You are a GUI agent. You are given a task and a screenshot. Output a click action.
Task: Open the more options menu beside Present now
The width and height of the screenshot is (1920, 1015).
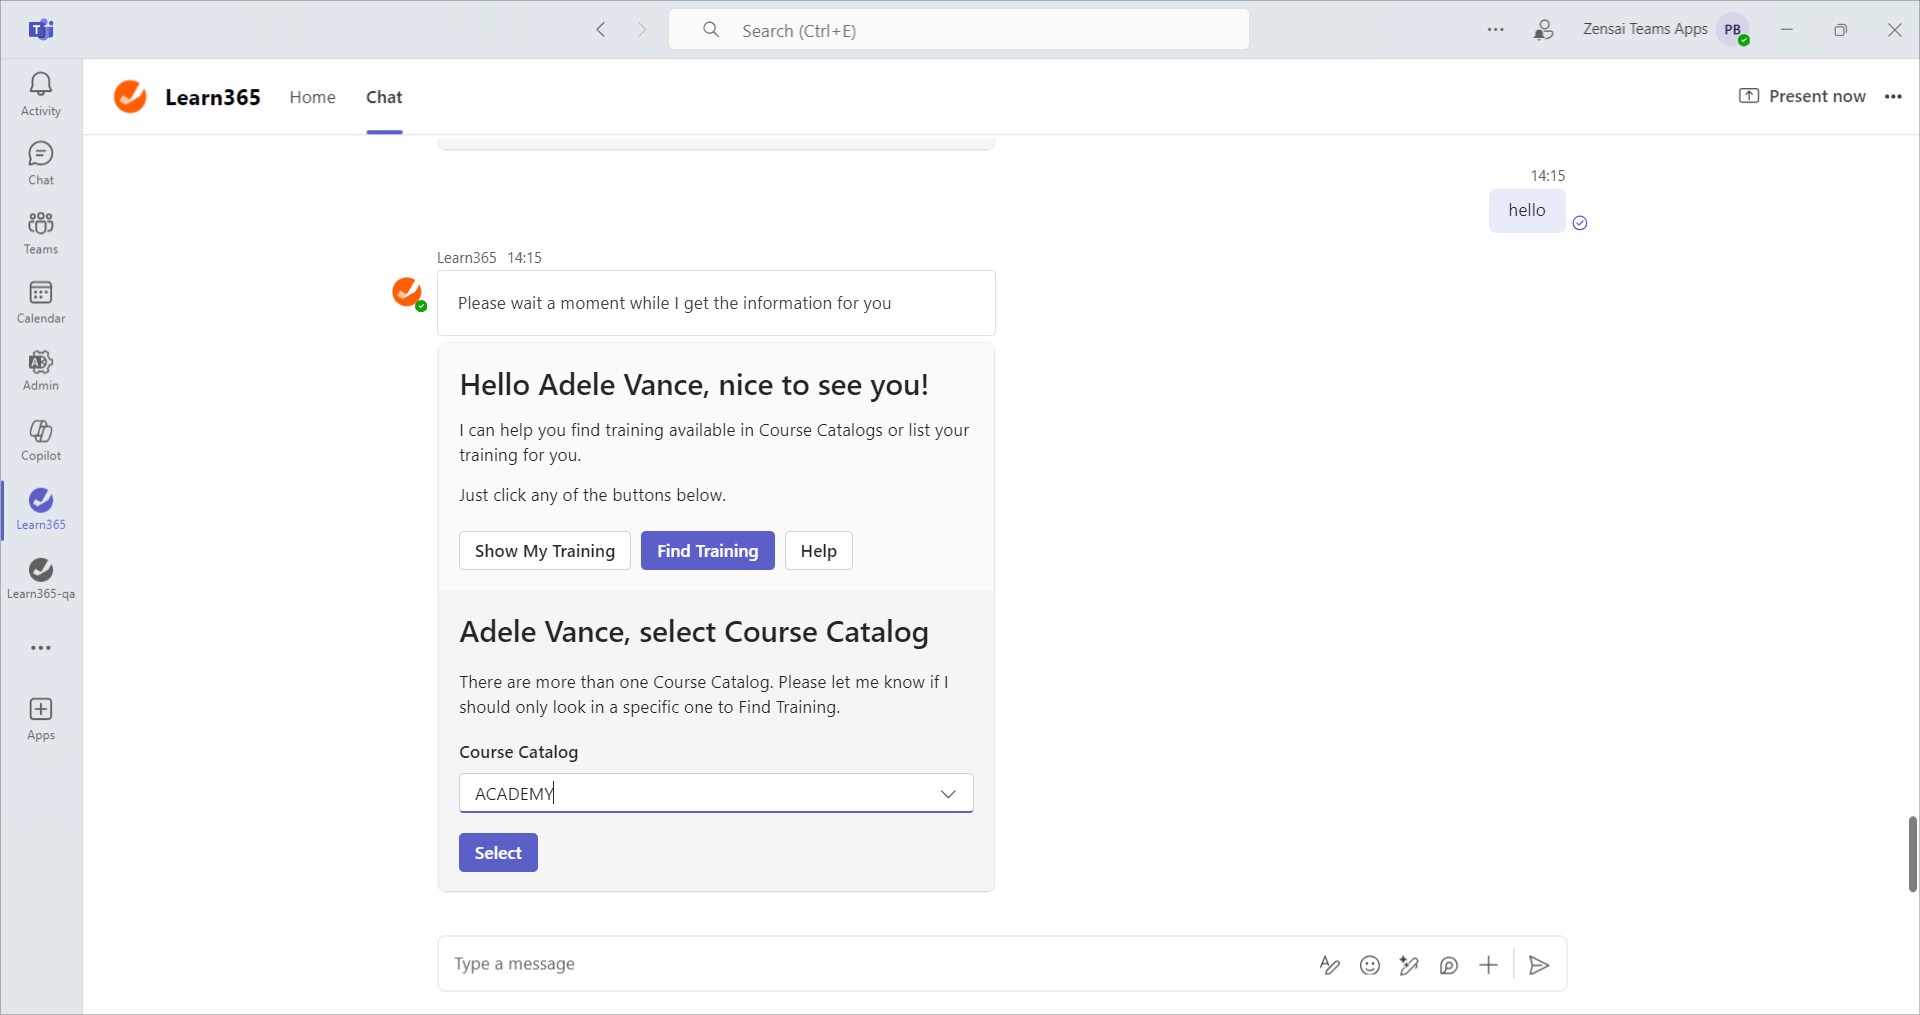pos(1893,97)
